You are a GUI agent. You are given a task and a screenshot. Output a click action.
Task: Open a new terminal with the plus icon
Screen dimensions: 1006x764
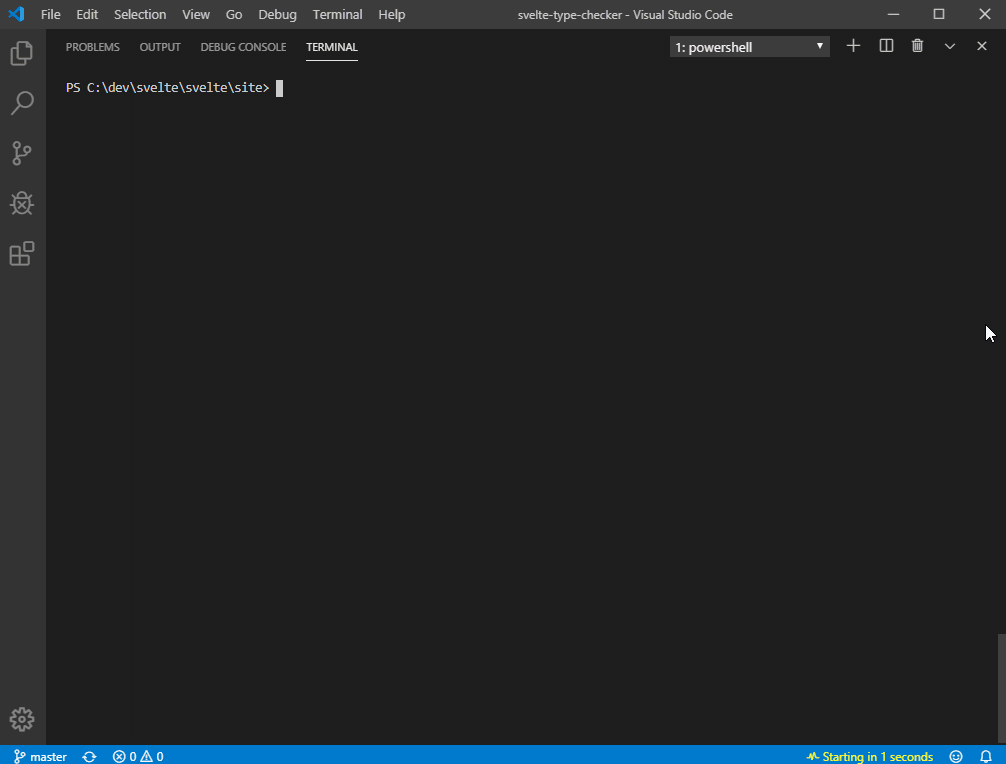click(x=853, y=45)
